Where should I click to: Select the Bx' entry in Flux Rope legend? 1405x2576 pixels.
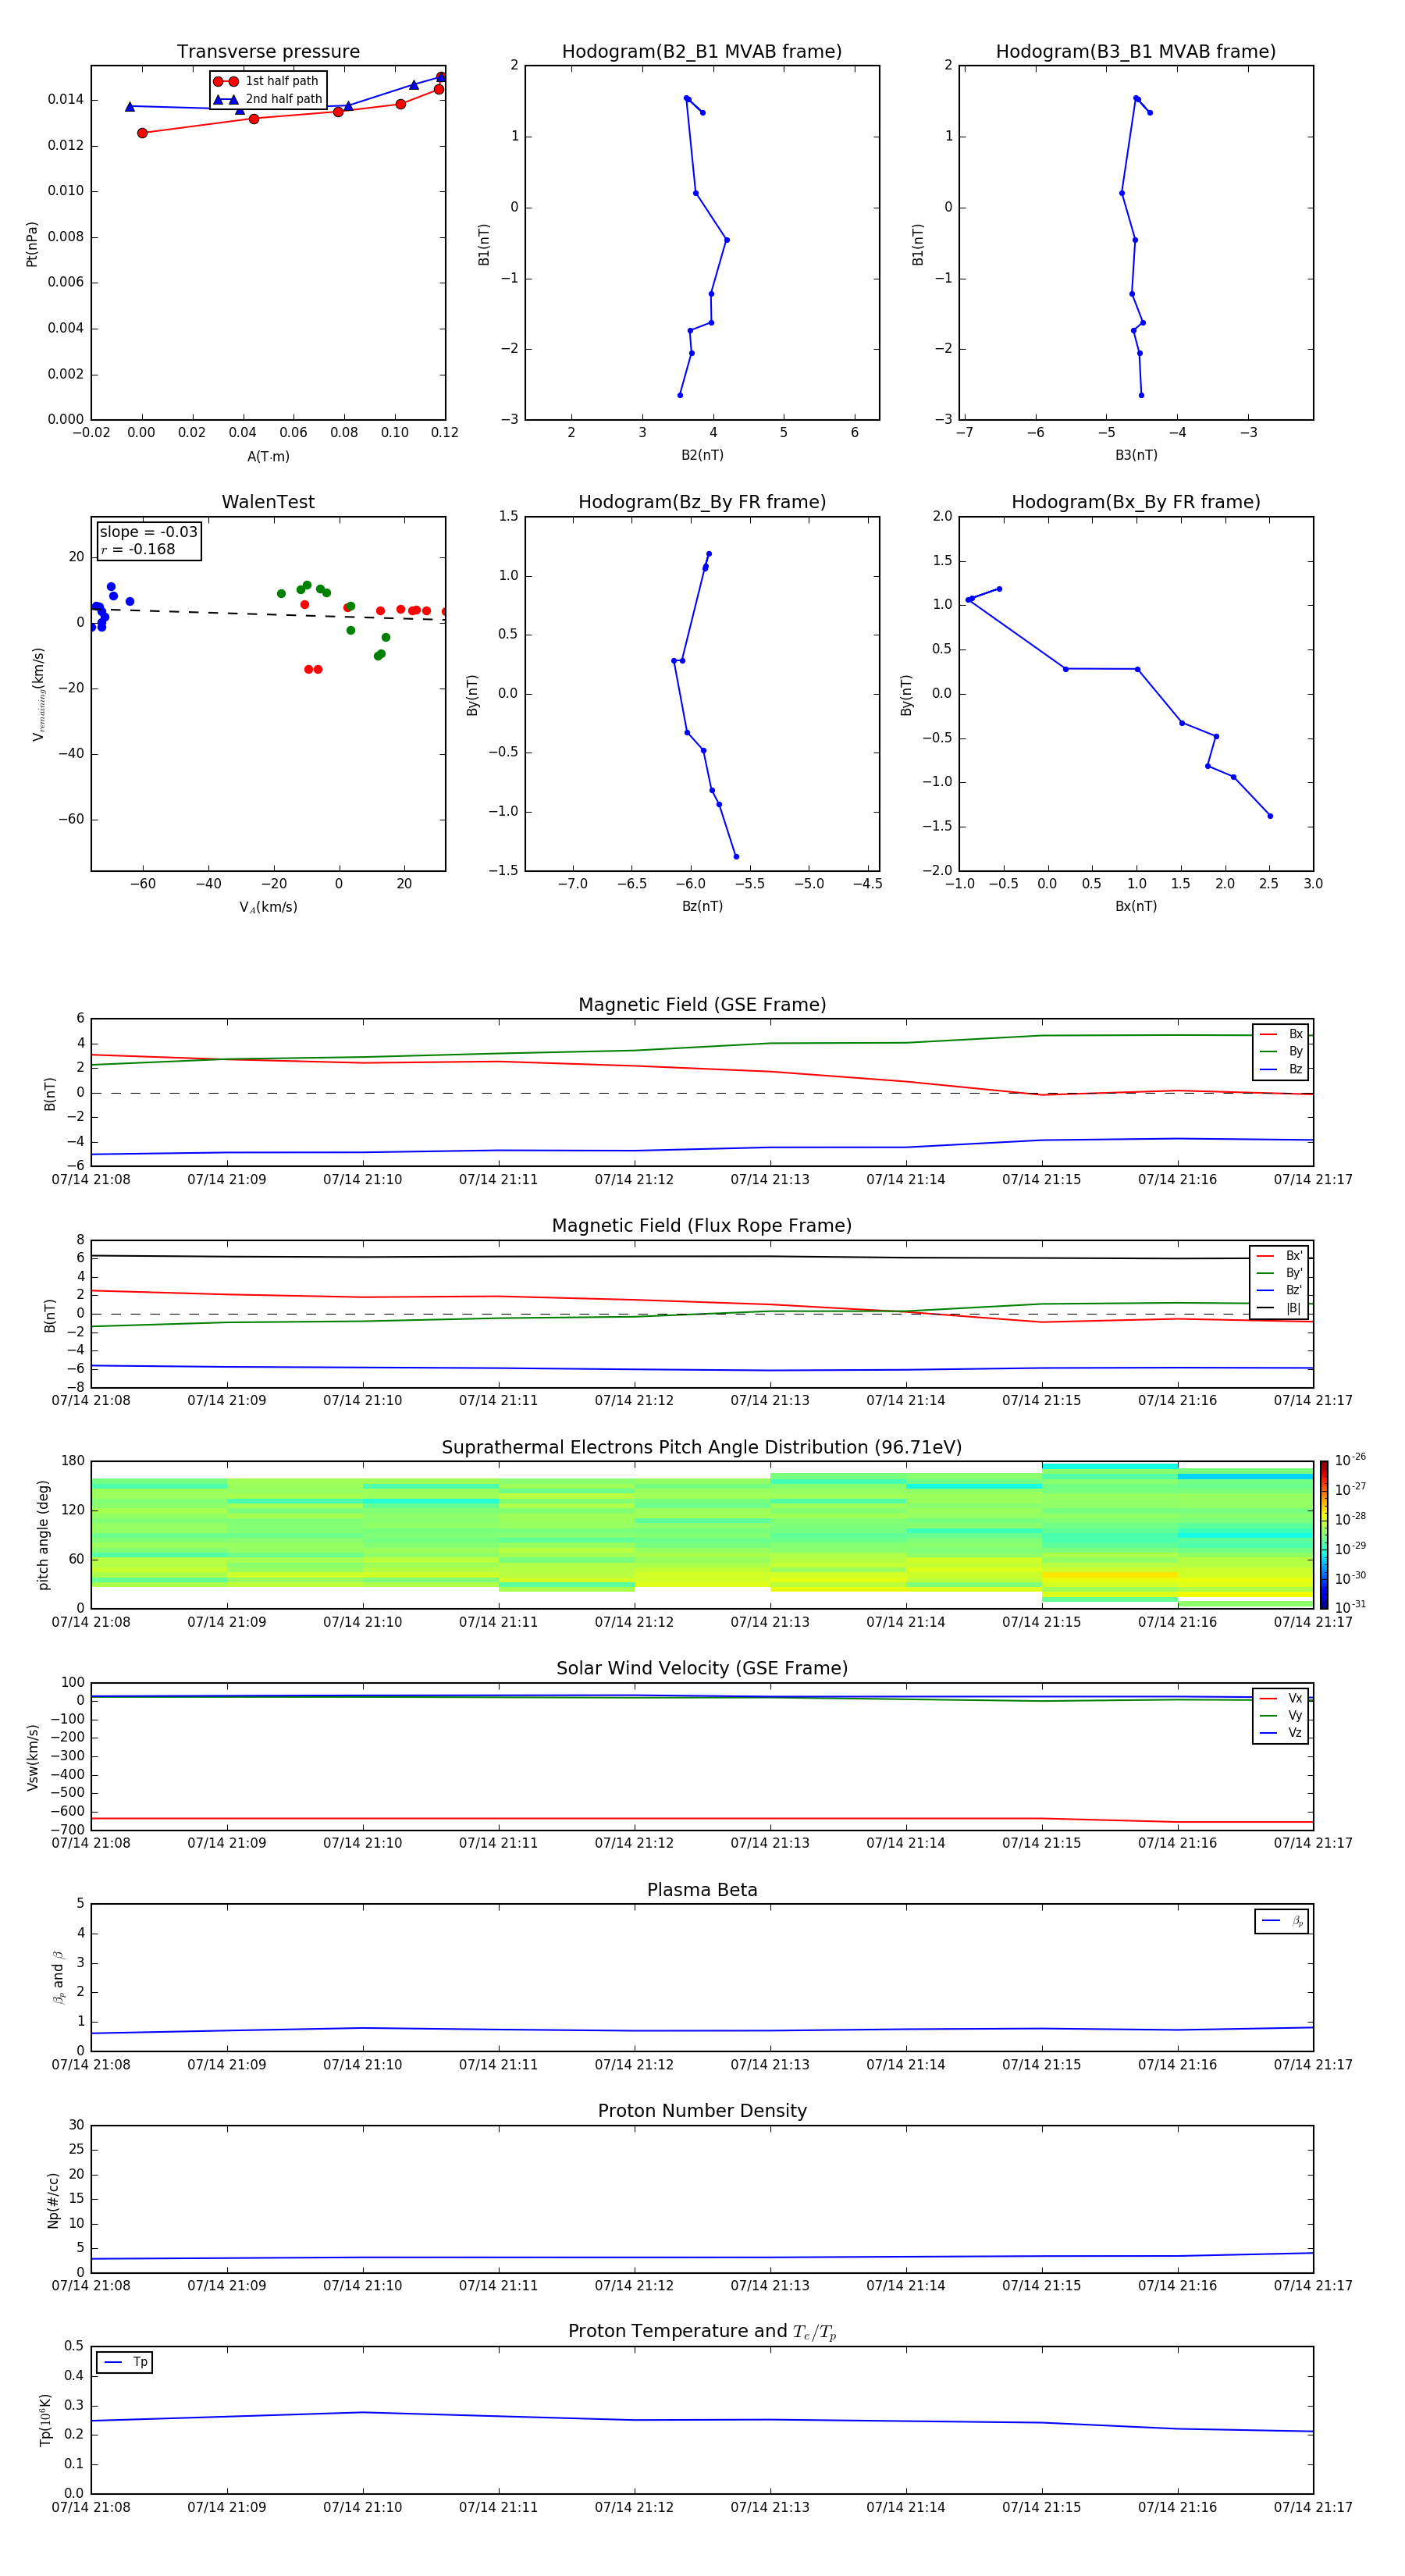point(1279,1256)
